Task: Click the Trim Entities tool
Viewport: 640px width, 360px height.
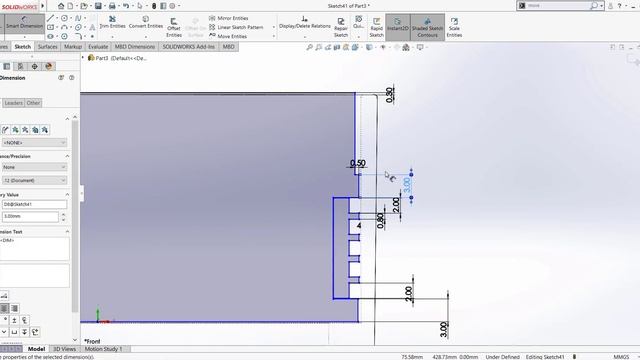Action: (x=112, y=22)
